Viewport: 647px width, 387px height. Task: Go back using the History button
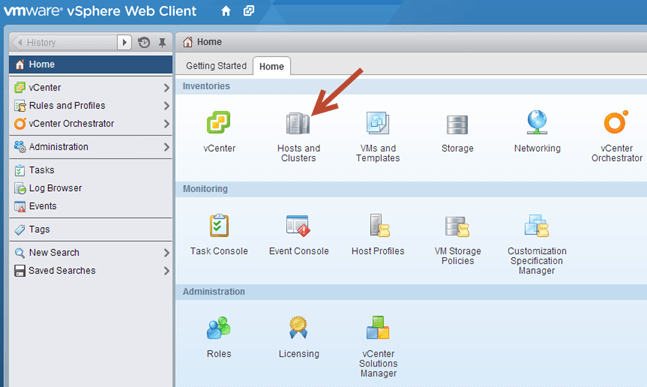pyautogui.click(x=64, y=42)
